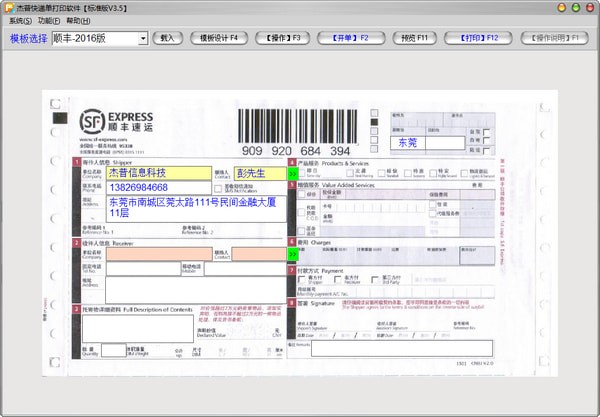Open the 帮助(H) menu
The image size is (600, 417).
click(78, 20)
